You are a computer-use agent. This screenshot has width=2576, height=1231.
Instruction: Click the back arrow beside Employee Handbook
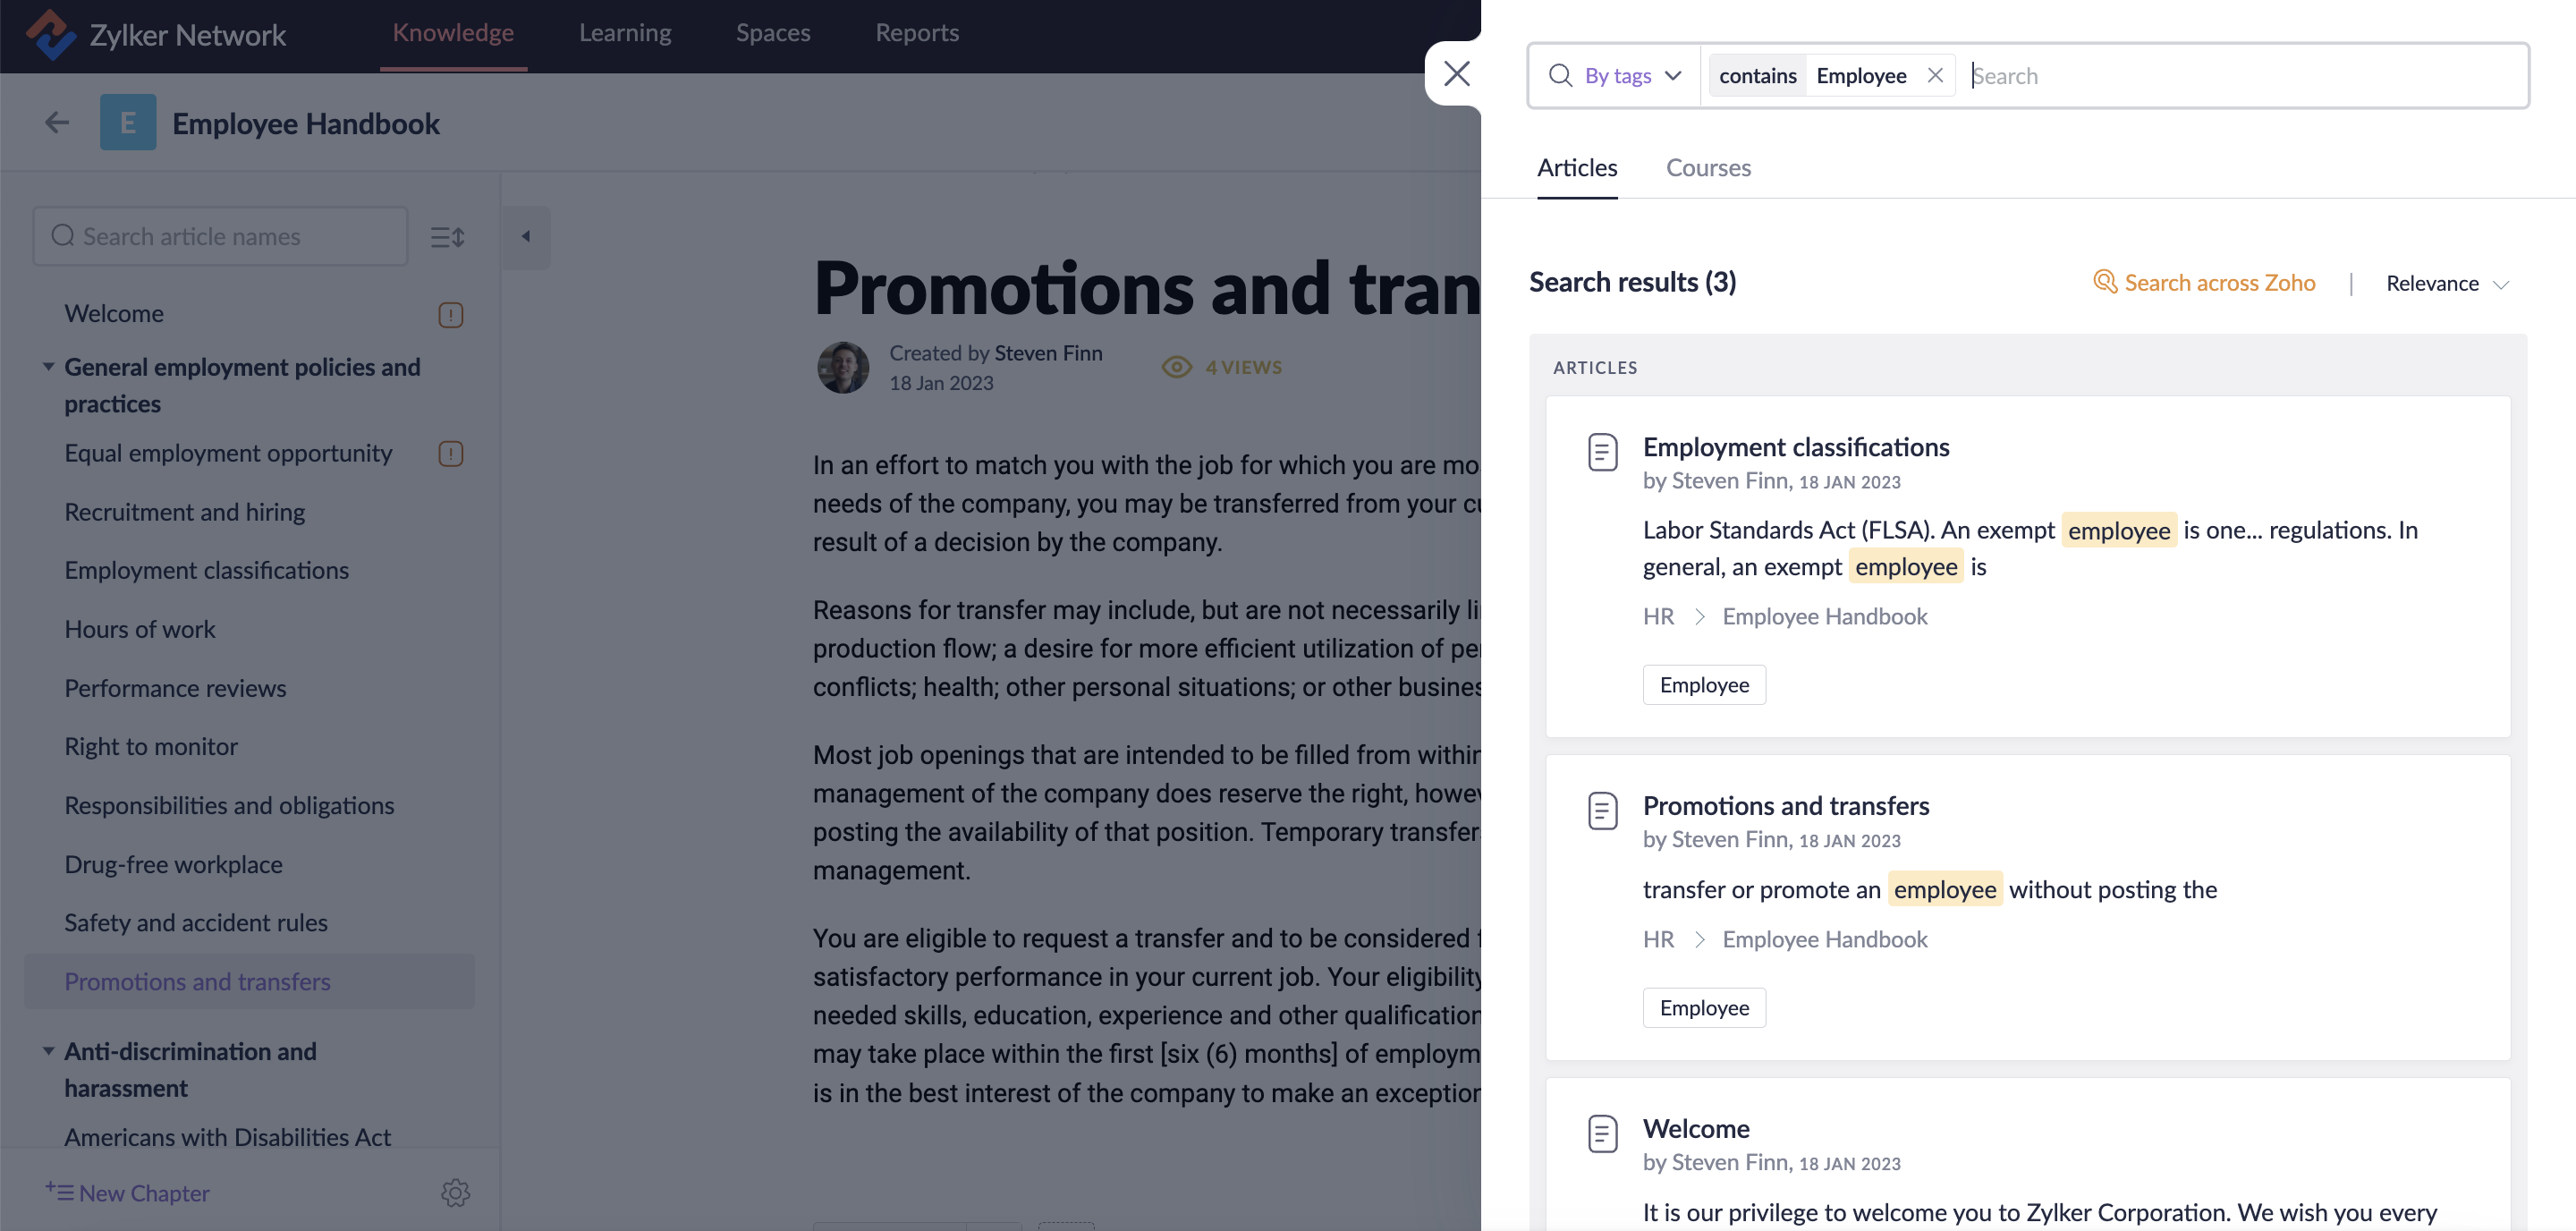[57, 123]
